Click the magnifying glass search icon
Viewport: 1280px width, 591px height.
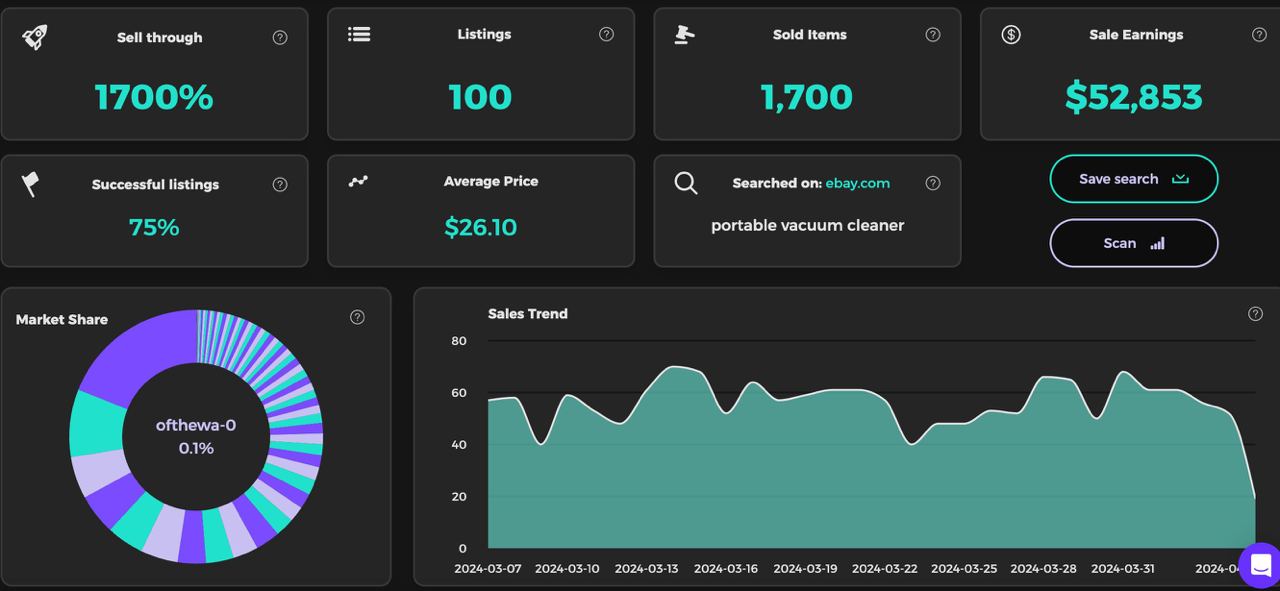coord(686,183)
